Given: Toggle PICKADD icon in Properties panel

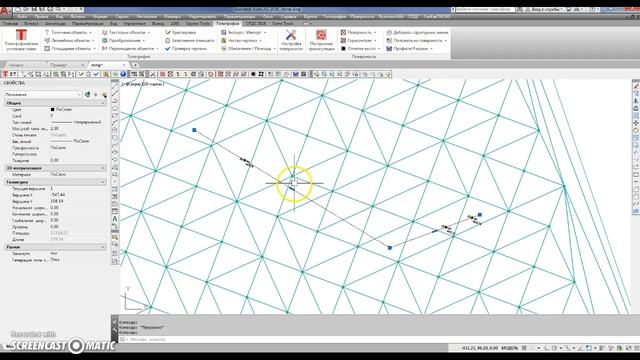Looking at the screenshot, I should tap(87, 94).
